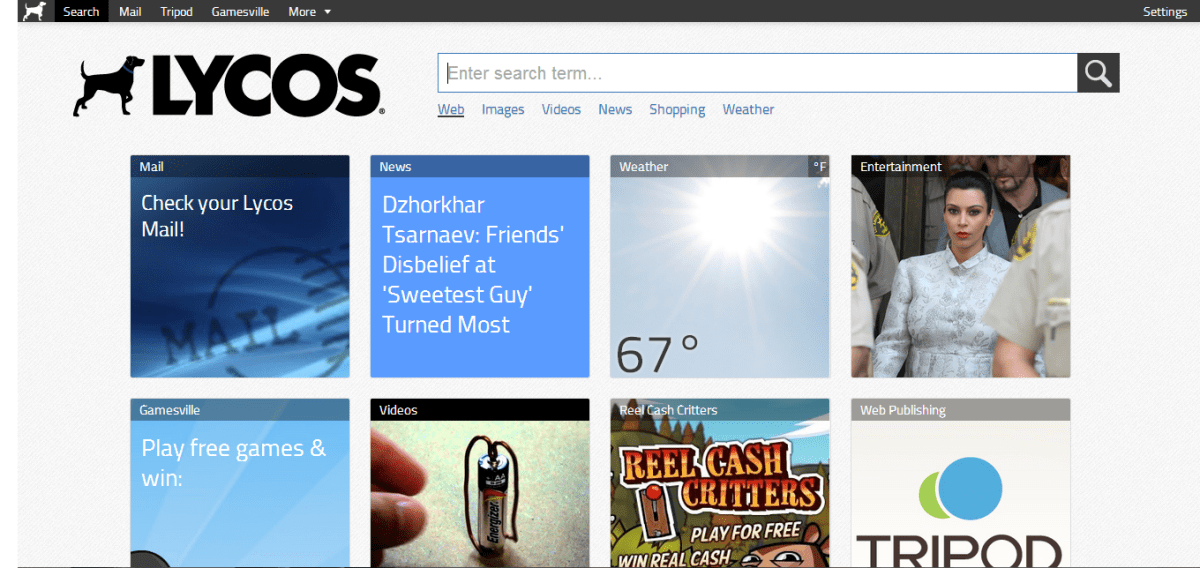Select Search in the top navigation bar
1200x568 pixels.
81,12
